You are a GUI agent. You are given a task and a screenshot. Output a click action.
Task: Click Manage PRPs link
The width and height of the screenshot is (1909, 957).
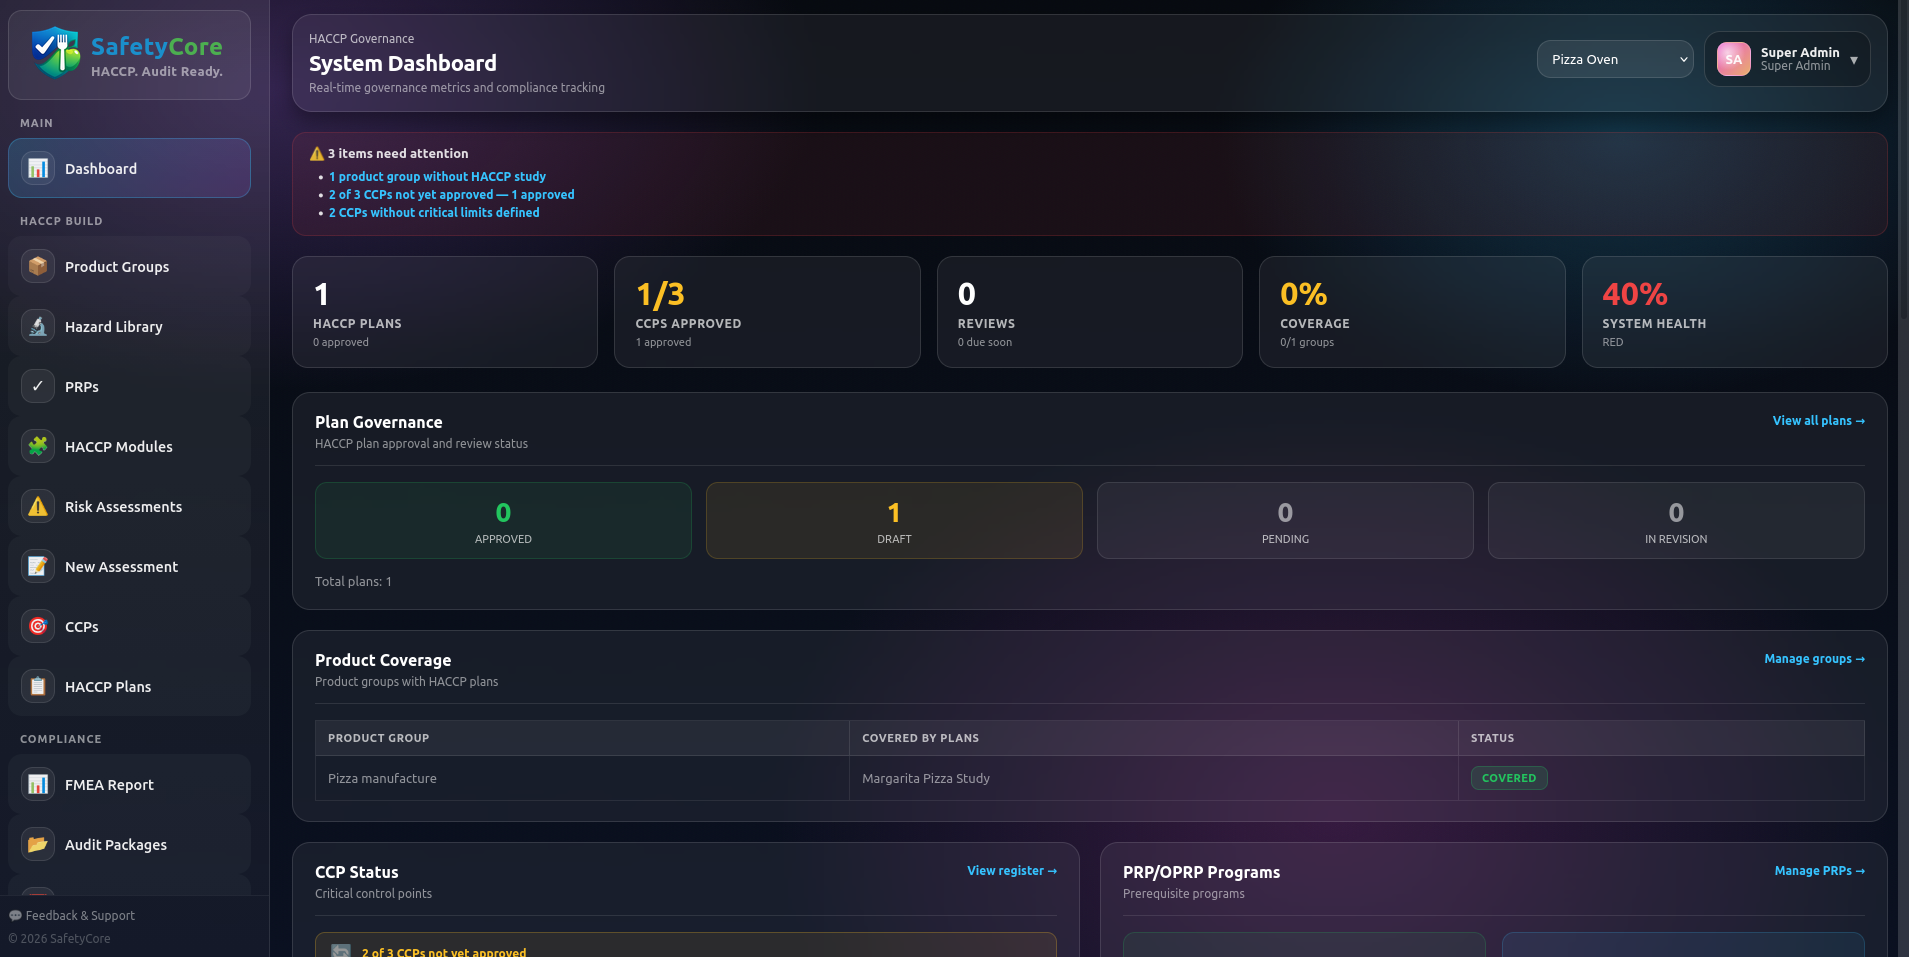pyautogui.click(x=1819, y=871)
